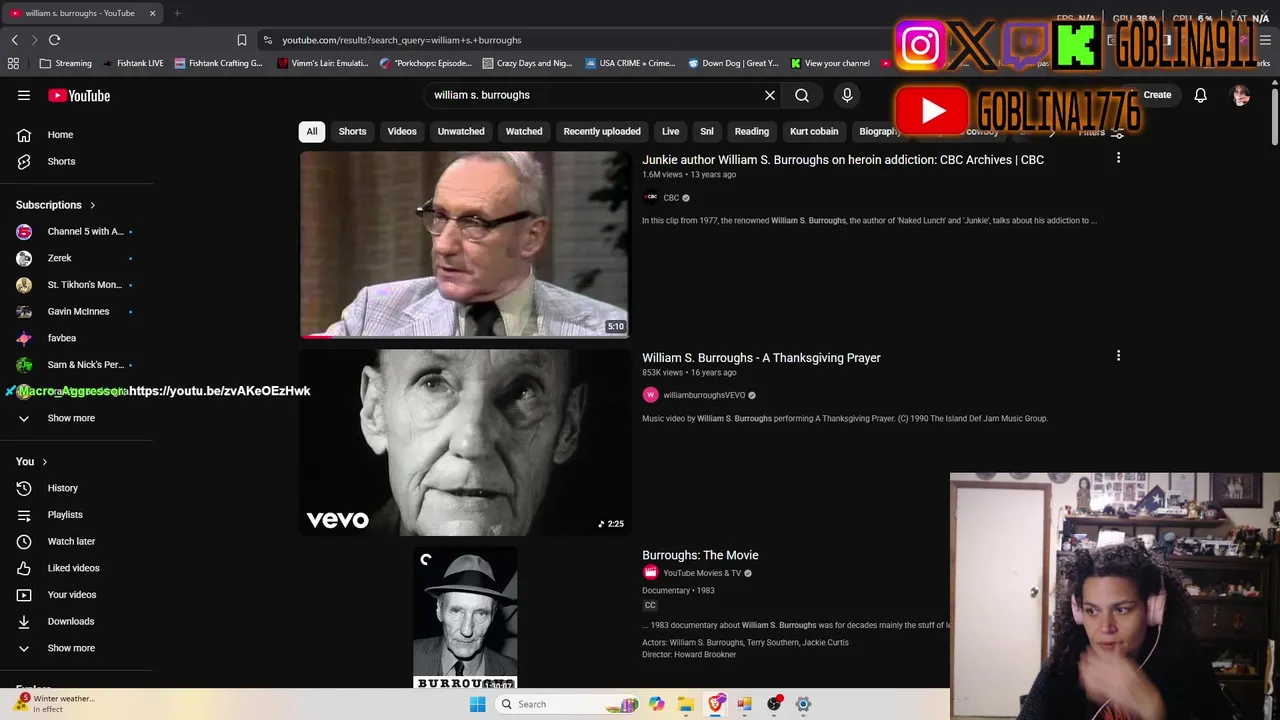Select the Videos filter chip
This screenshot has height=720, width=1280.
coord(402,131)
